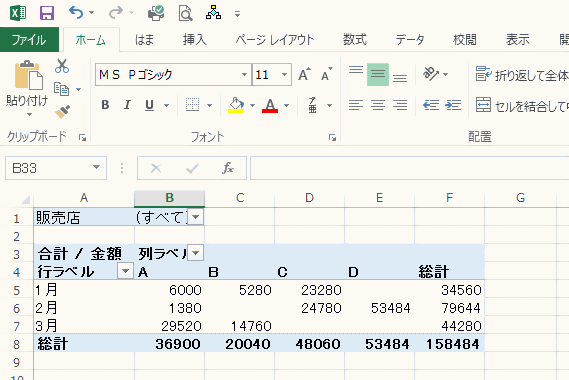Open the font name combo box arrow
This screenshot has height=380, width=569.
click(245, 75)
